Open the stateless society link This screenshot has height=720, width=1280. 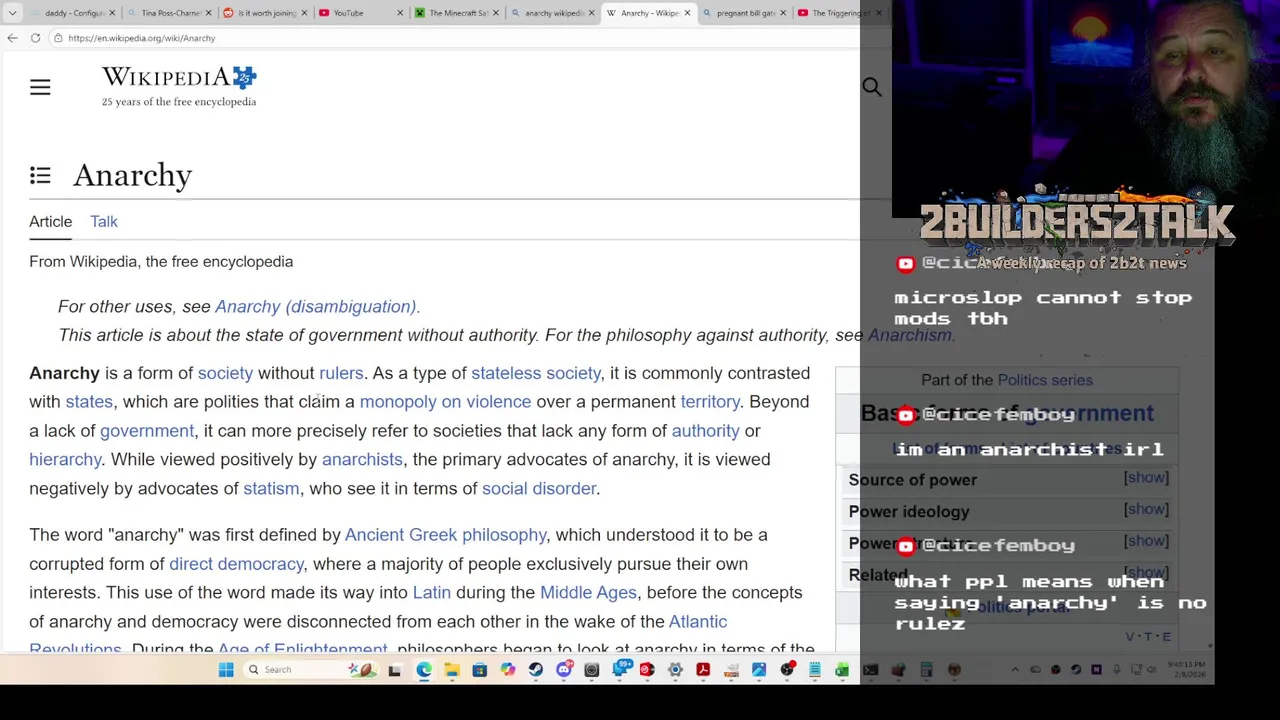tap(536, 373)
